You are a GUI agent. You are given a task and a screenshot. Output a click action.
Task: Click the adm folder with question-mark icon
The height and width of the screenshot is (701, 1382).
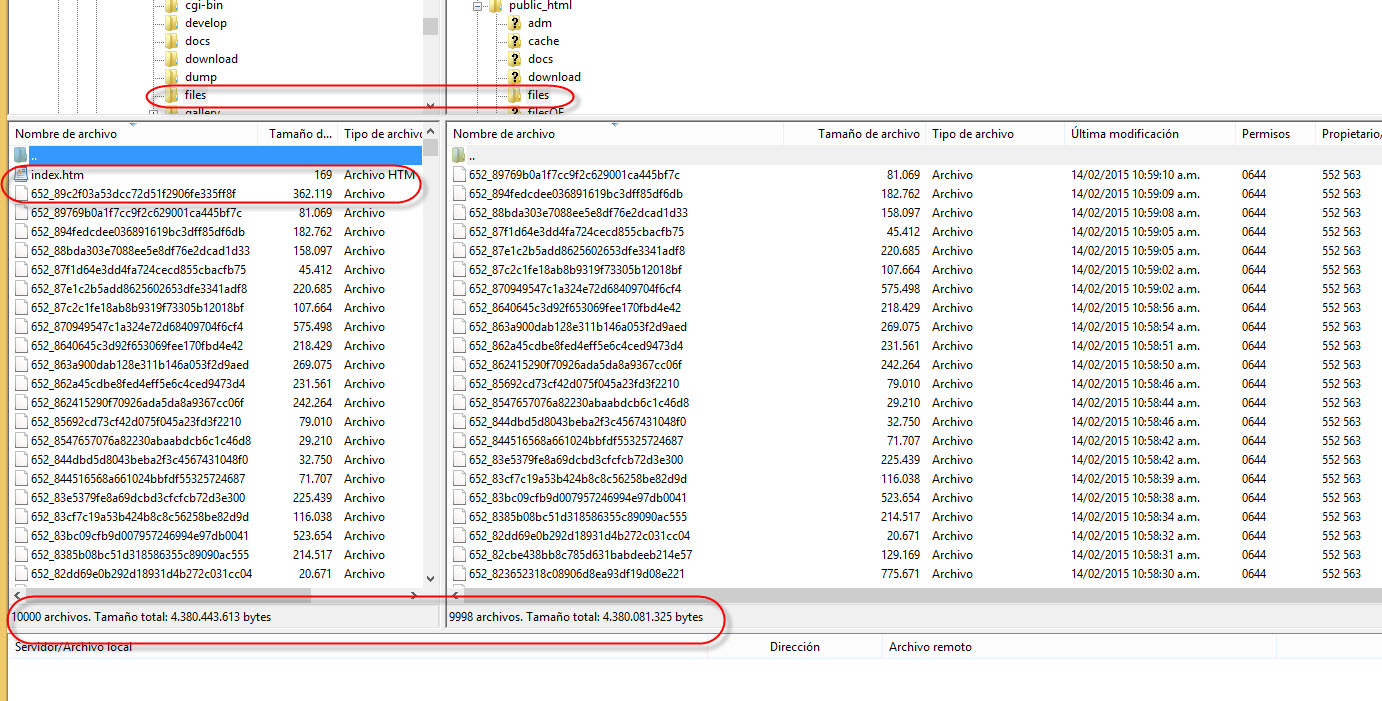pos(539,23)
